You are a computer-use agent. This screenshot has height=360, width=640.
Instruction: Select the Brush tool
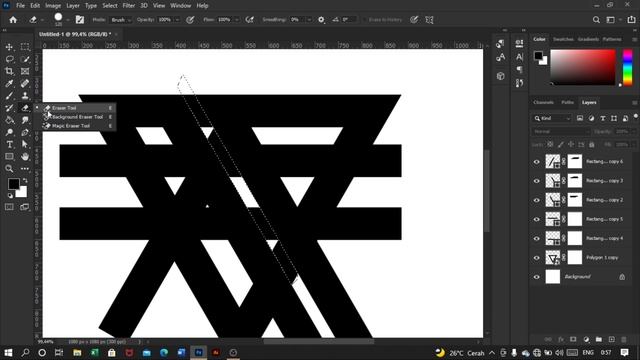(9, 96)
